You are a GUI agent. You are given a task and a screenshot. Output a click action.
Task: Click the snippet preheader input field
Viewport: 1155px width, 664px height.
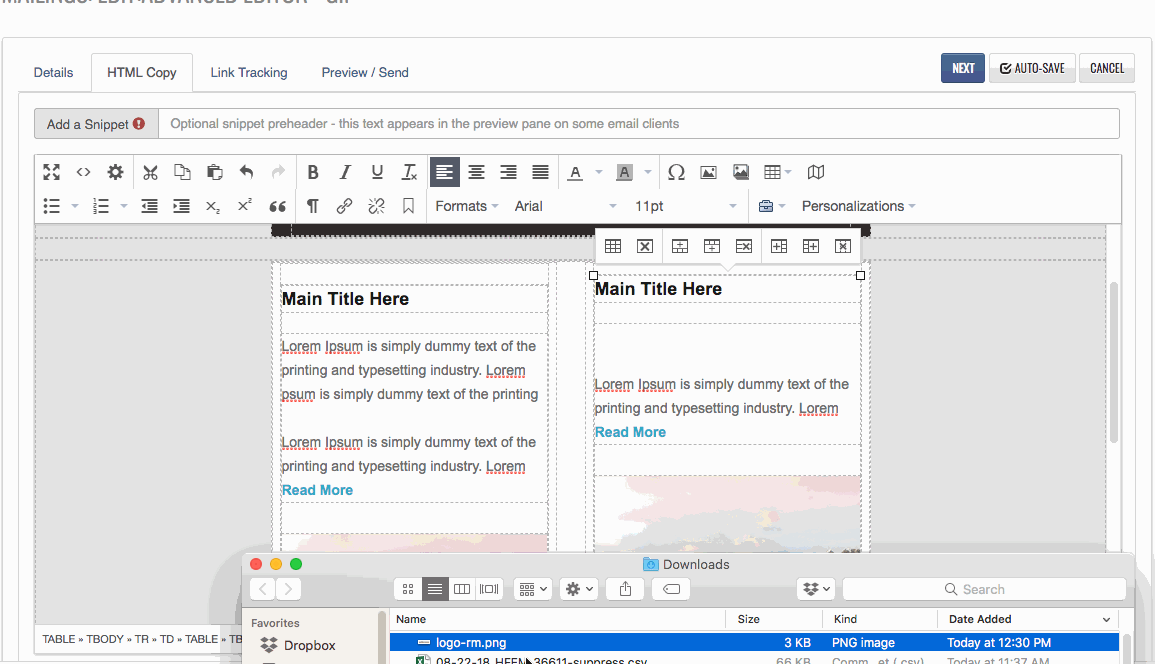pyautogui.click(x=638, y=124)
